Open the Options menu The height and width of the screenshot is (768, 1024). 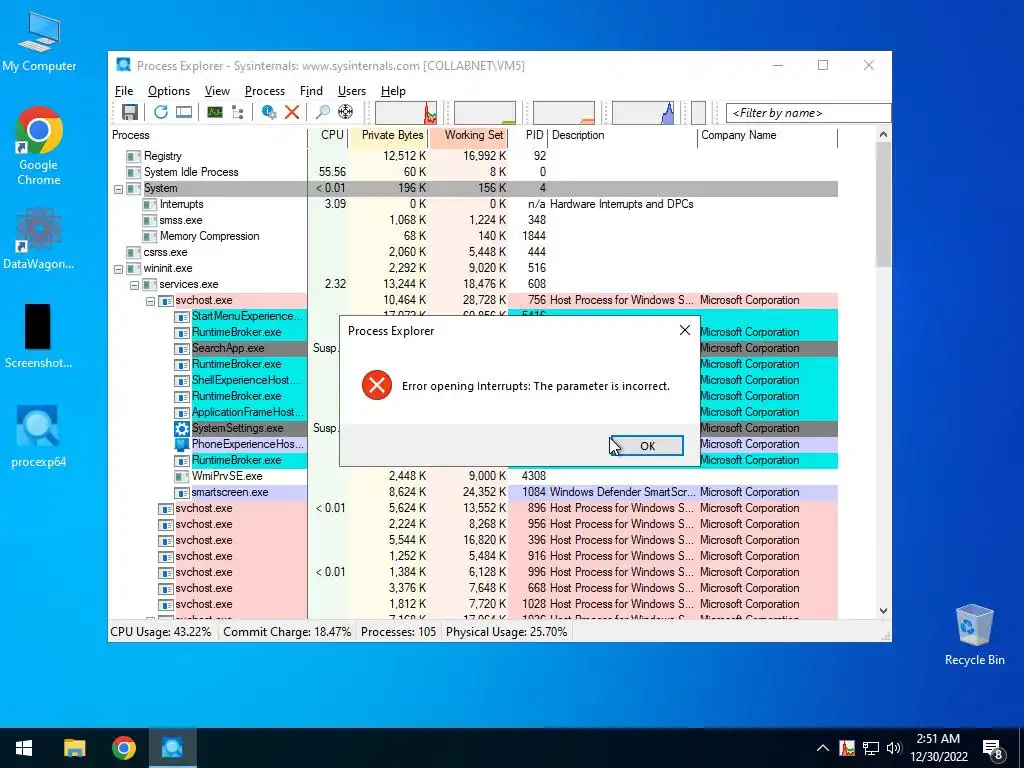[168, 91]
